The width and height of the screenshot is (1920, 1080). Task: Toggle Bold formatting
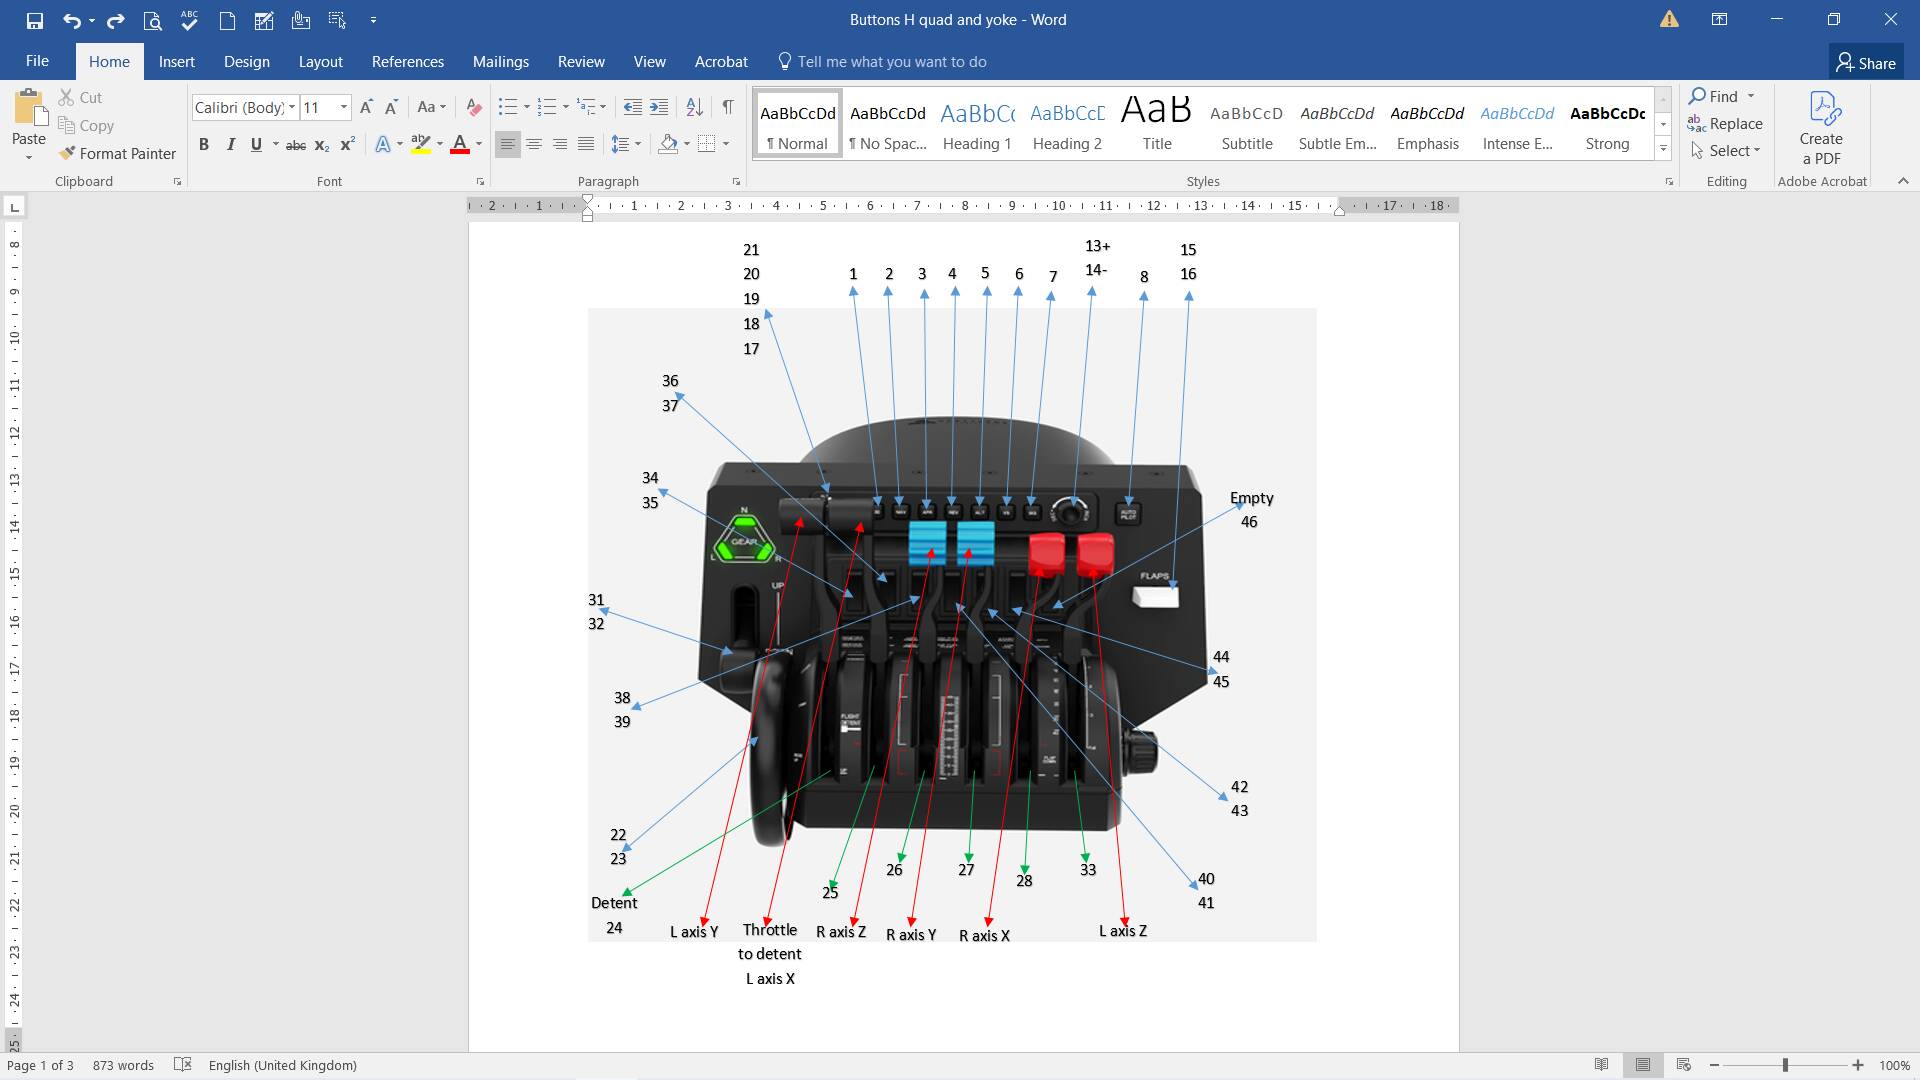tap(204, 145)
